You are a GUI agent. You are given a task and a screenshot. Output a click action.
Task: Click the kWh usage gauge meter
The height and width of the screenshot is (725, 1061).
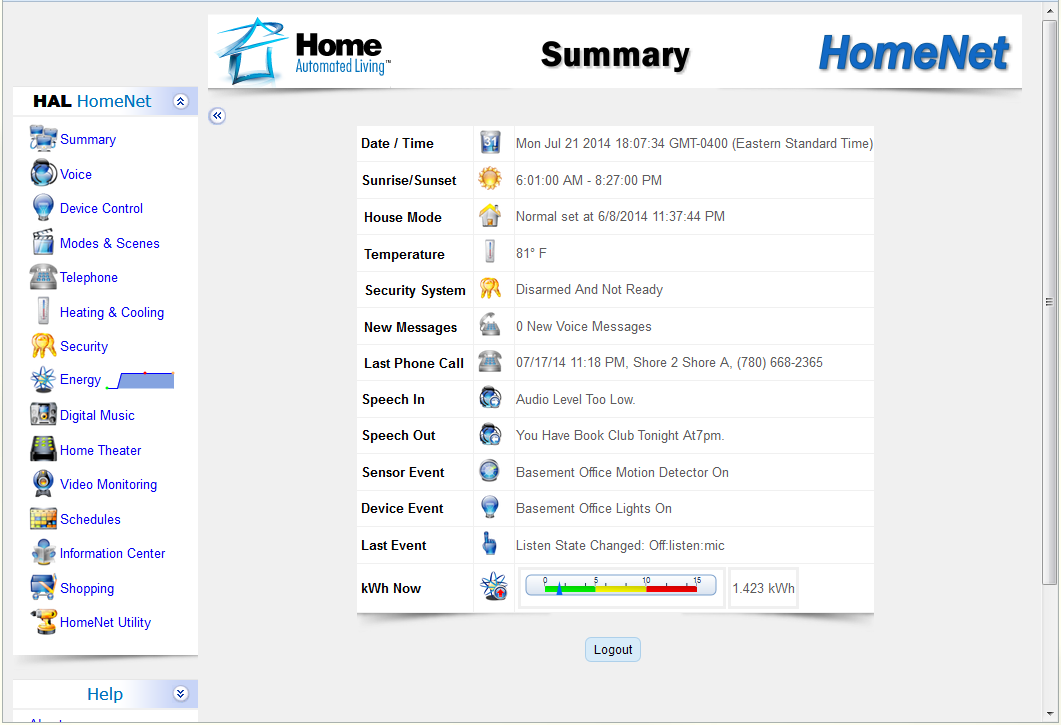tap(620, 586)
